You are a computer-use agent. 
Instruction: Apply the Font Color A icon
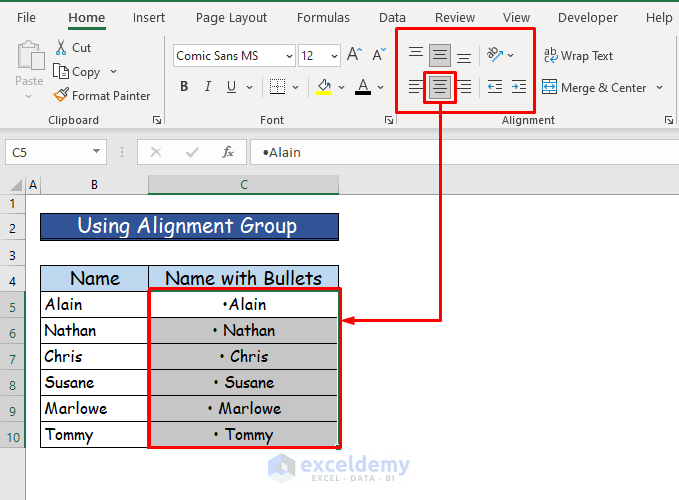[363, 87]
